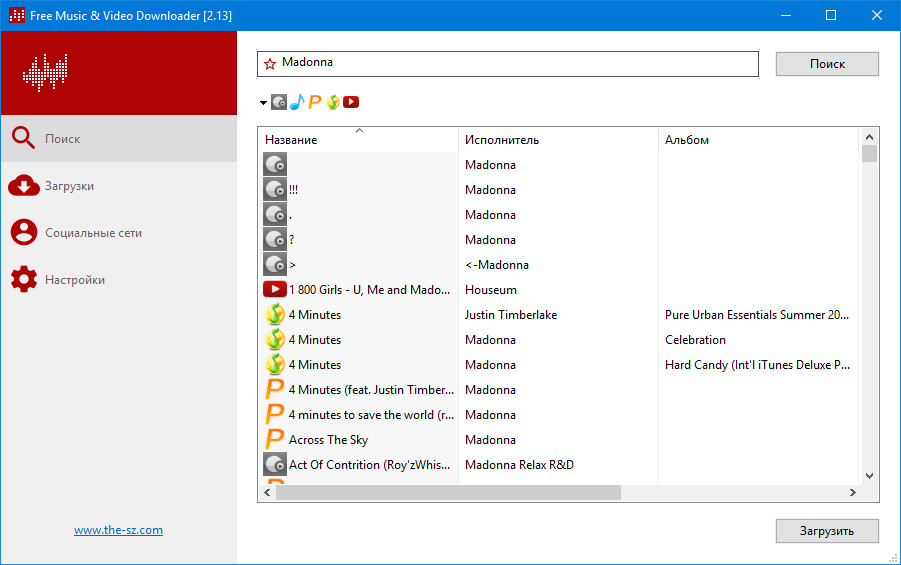
Task: Click the P icon of 4 minutes to save the world
Action: click(275, 414)
